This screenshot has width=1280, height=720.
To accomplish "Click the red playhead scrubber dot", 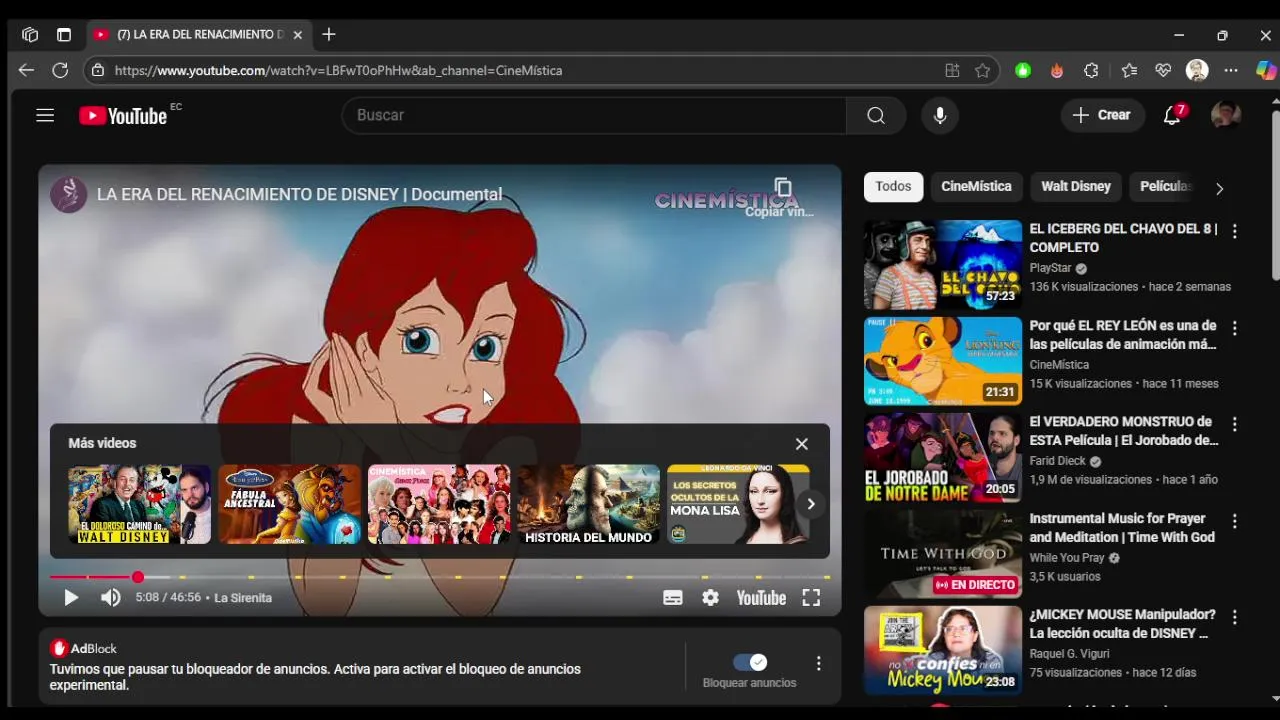I will pyautogui.click(x=138, y=577).
